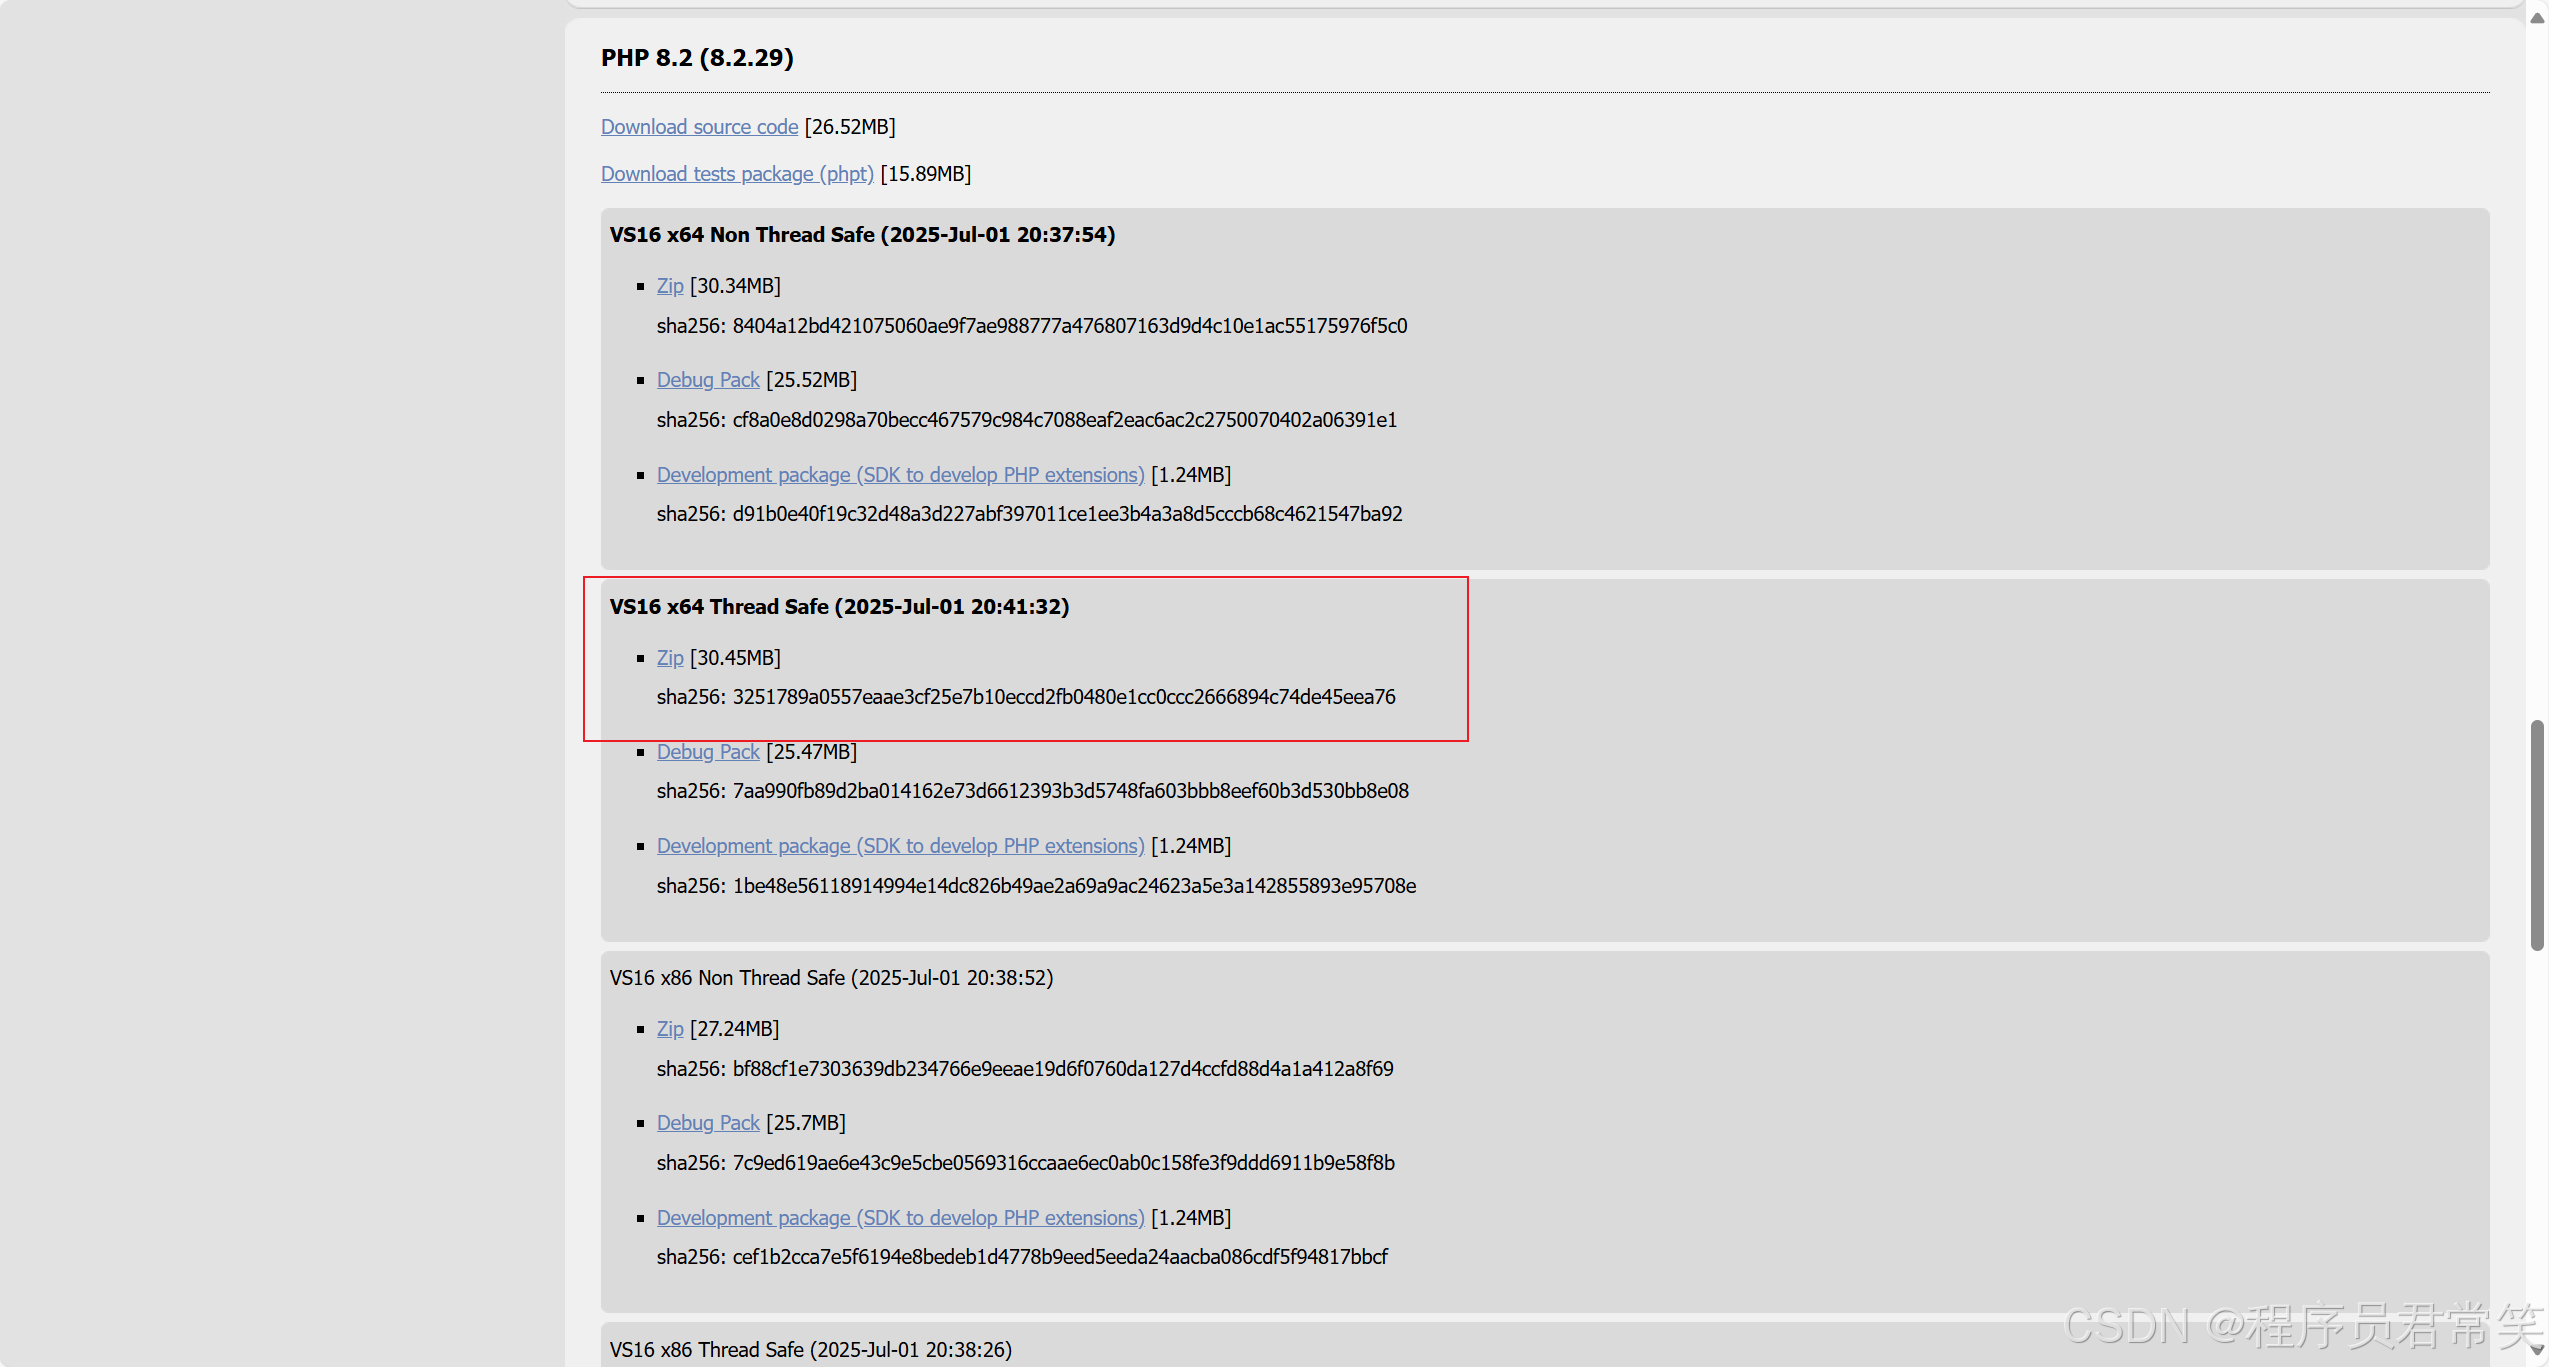Click sha256 hash starting 3251789a
This screenshot has width=2549, height=1367.
[1064, 697]
